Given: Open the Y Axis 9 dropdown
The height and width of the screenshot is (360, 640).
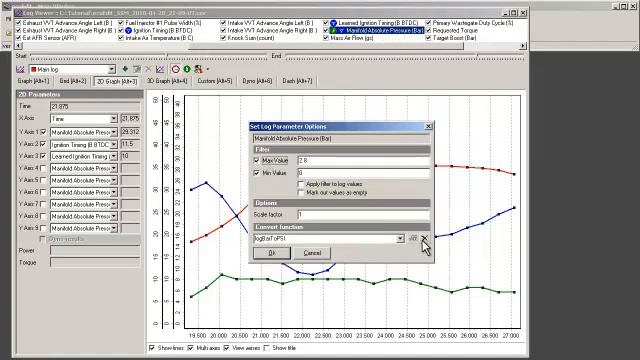Looking at the screenshot, I should (113, 228).
